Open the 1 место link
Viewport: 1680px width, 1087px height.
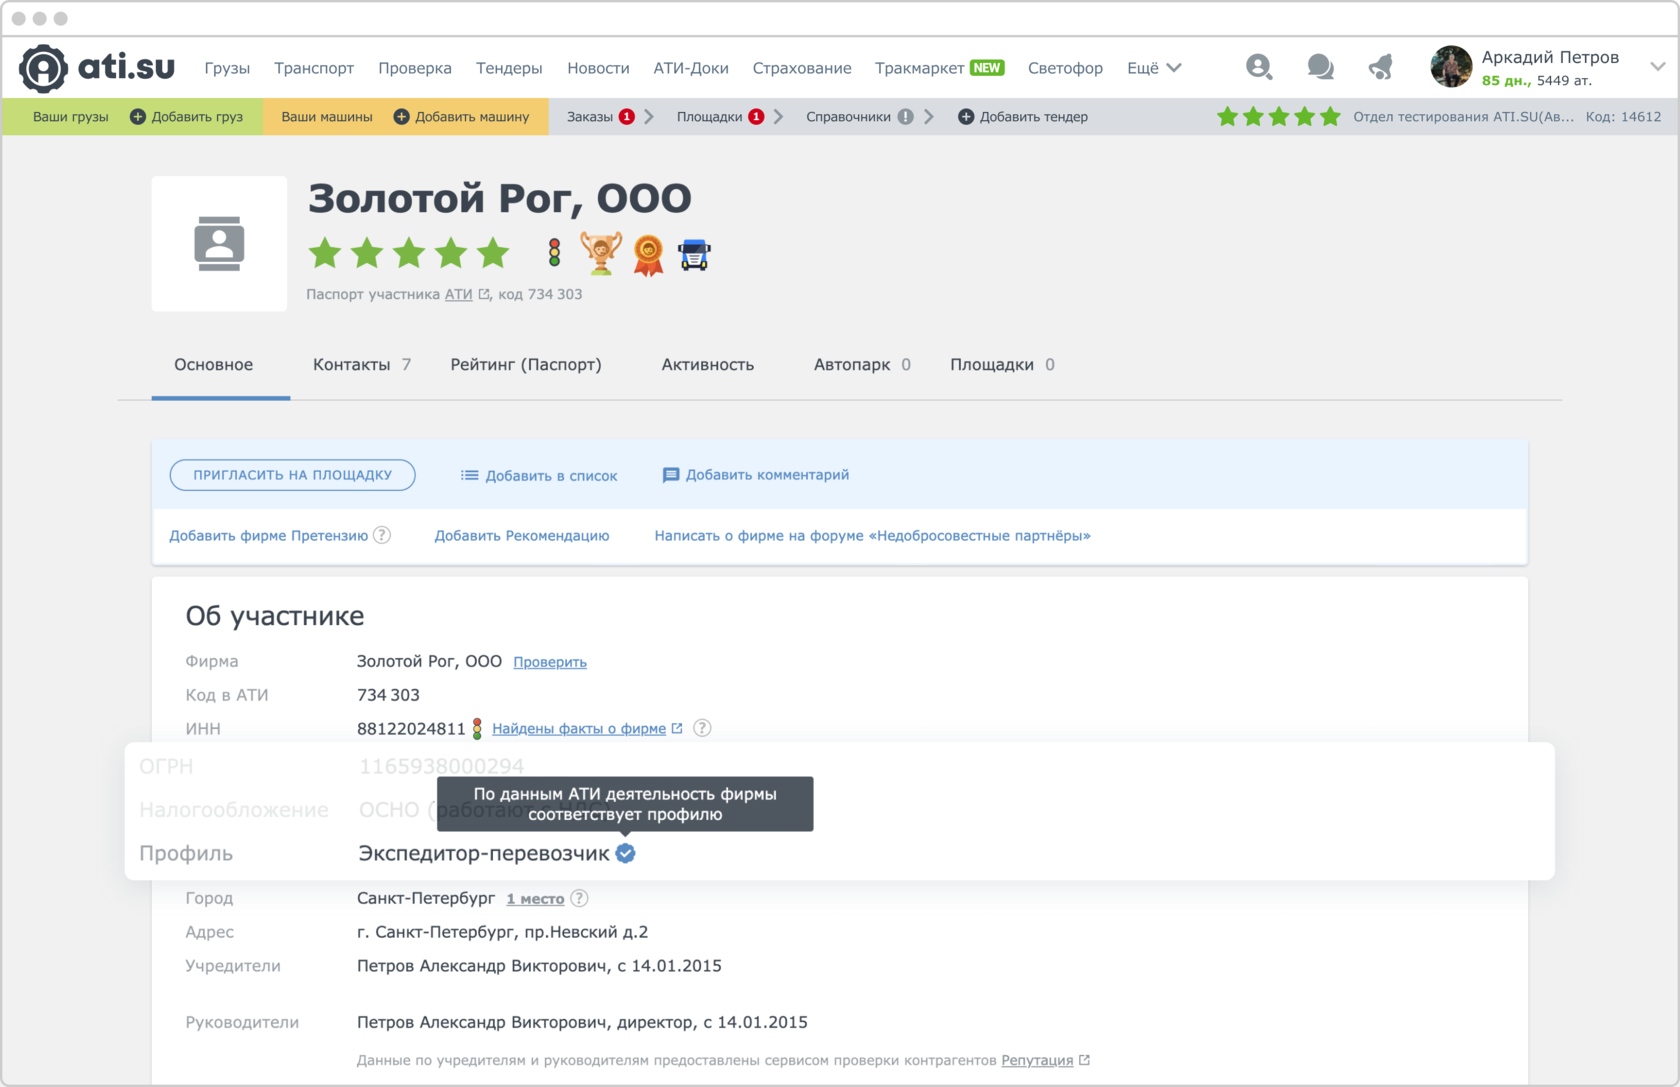(535, 898)
